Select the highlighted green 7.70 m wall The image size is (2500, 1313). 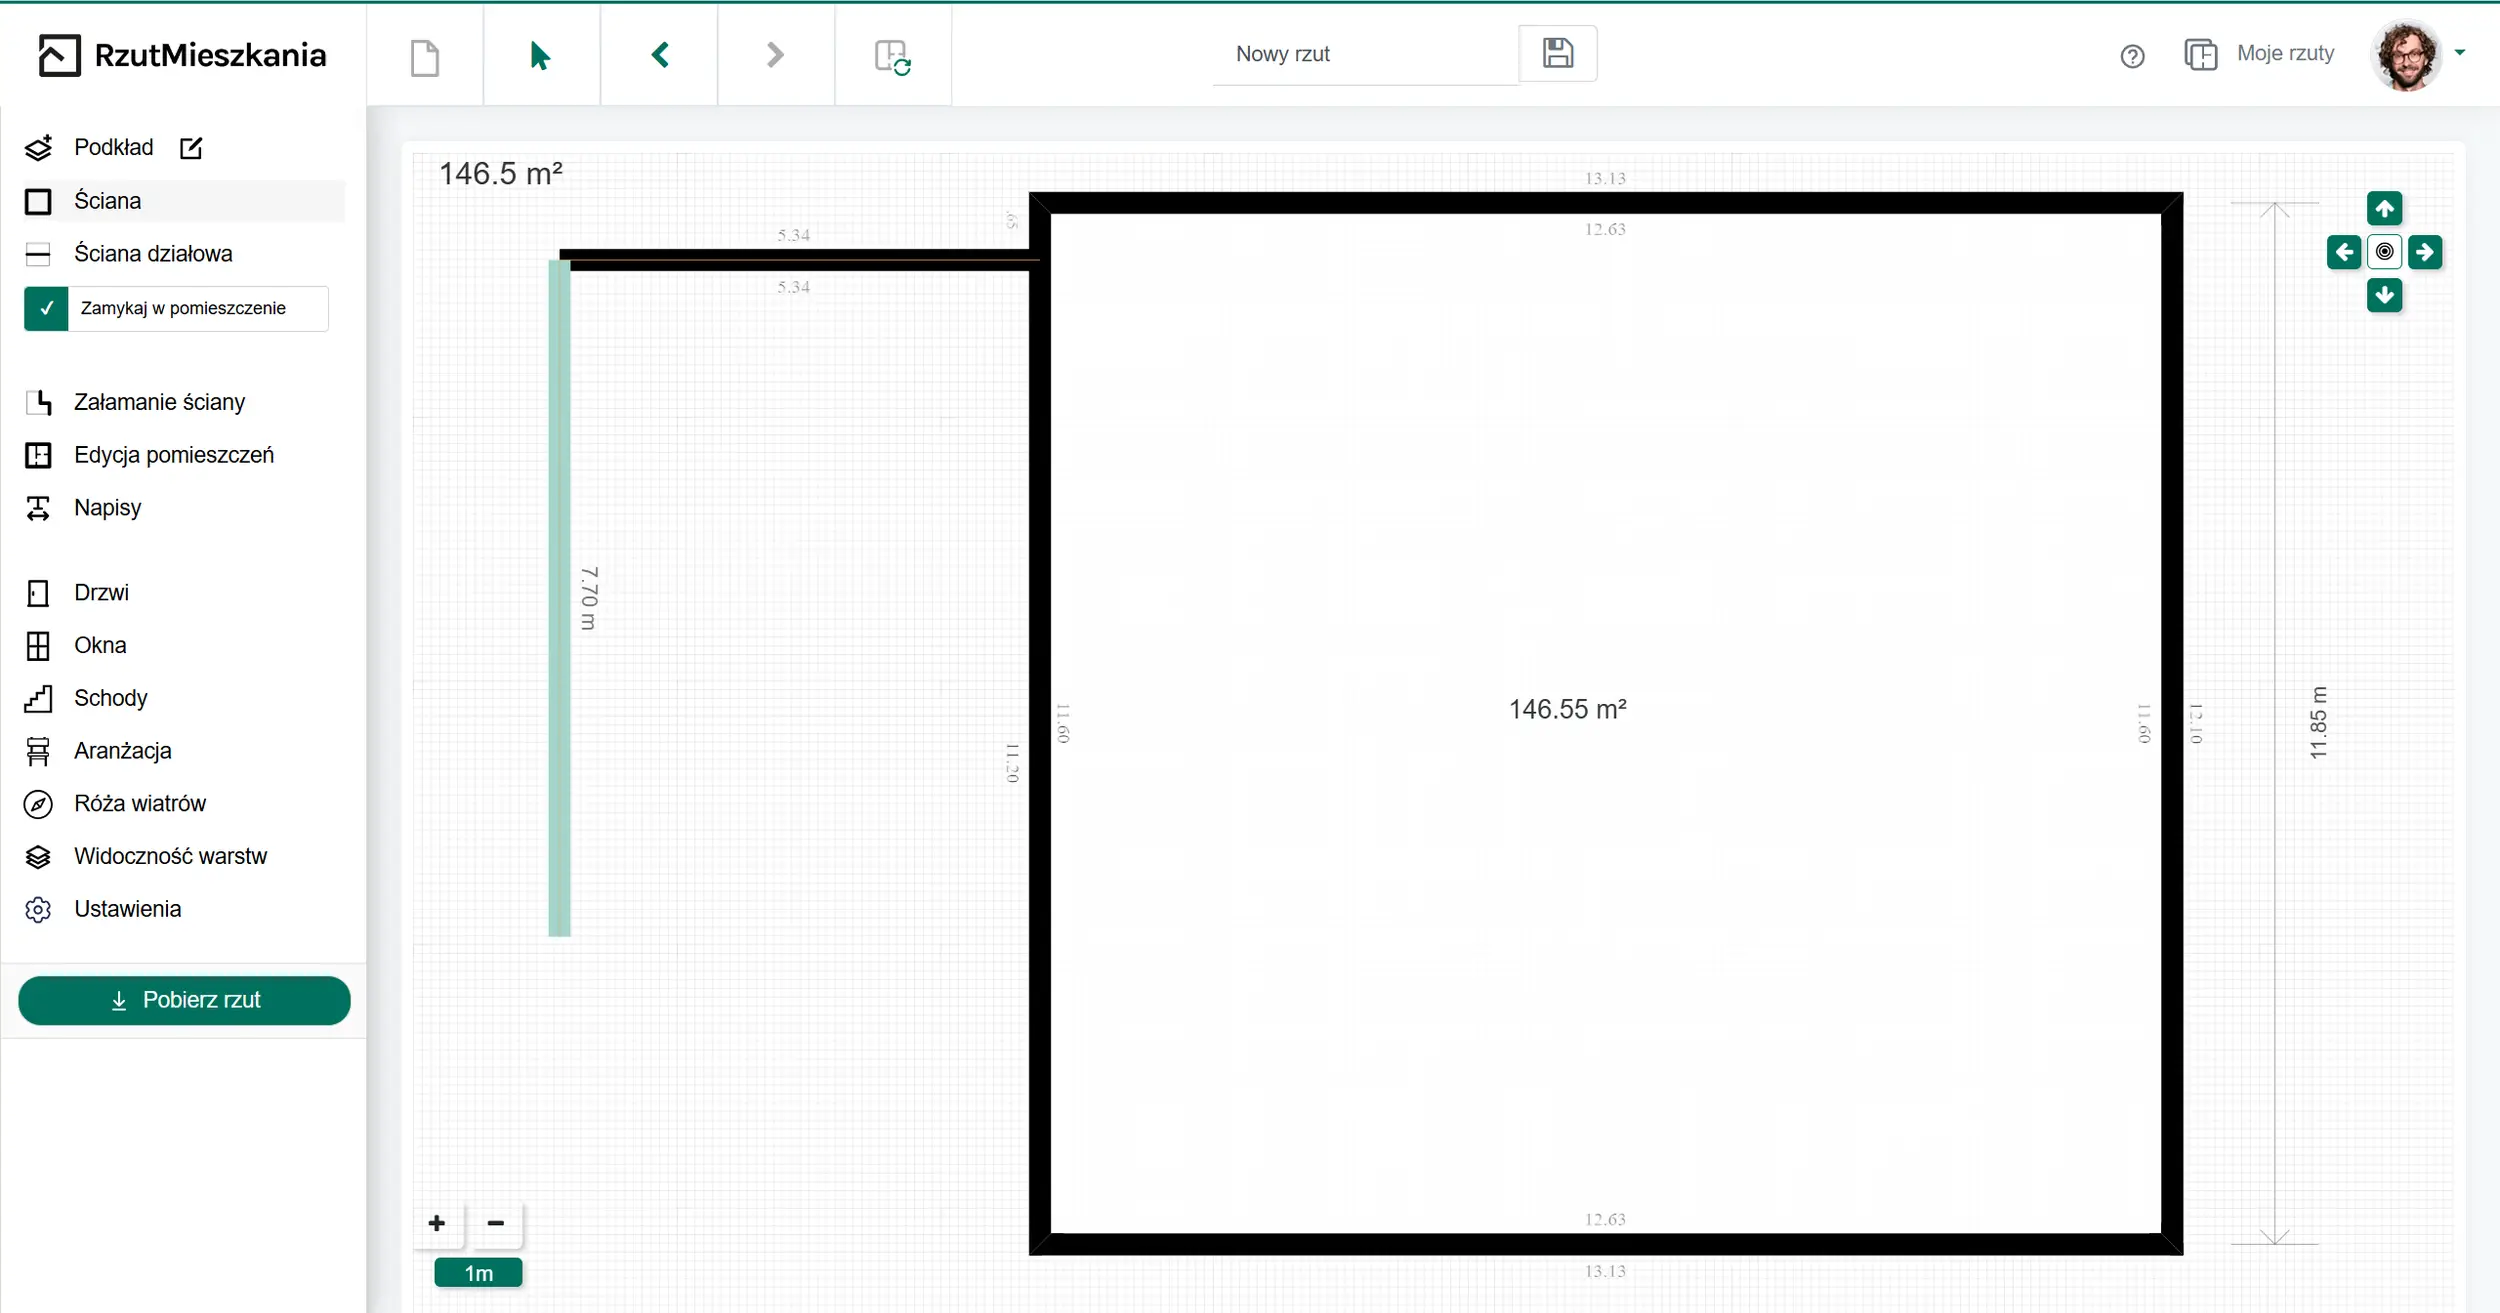(559, 600)
